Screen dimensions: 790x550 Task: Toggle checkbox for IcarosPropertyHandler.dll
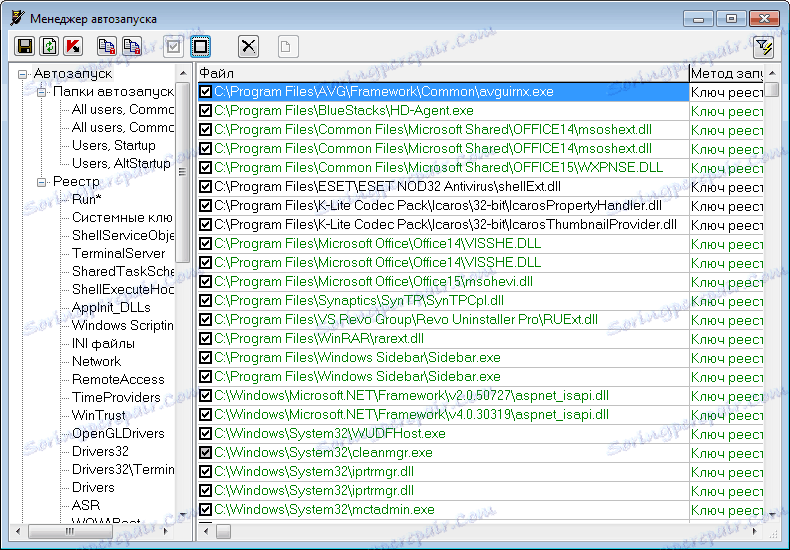click(205, 205)
